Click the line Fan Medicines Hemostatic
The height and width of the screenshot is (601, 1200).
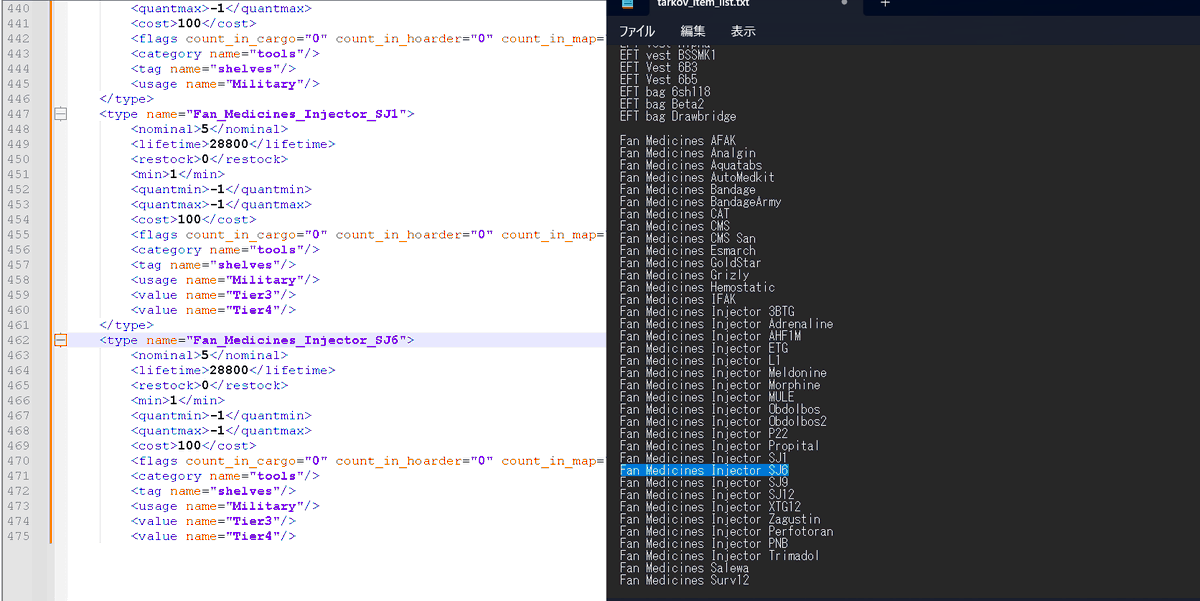click(x=697, y=287)
